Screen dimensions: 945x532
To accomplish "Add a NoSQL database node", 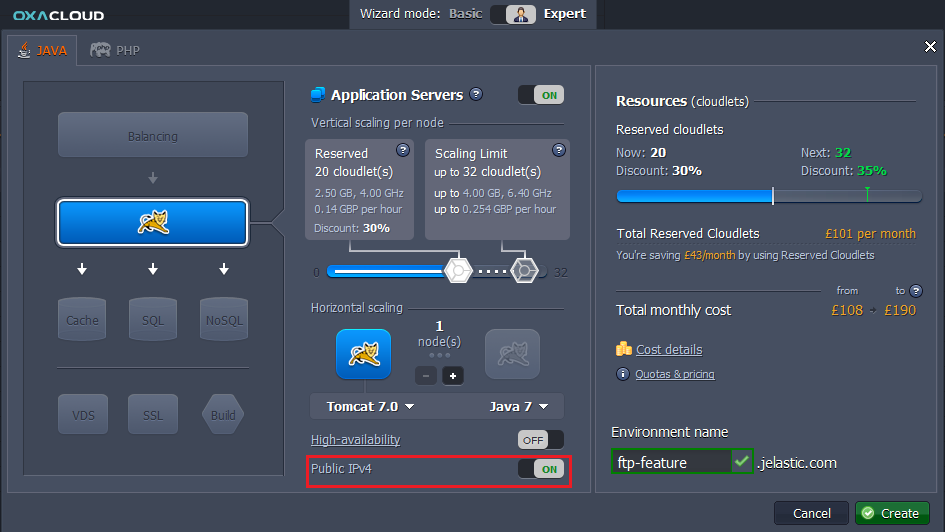I will pyautogui.click(x=224, y=319).
